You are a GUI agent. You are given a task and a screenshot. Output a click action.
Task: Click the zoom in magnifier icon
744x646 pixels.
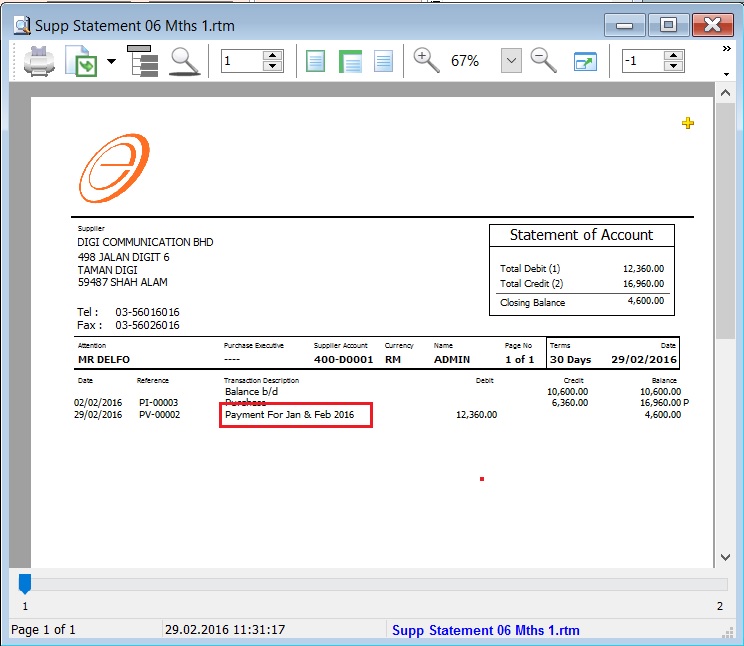tap(427, 61)
